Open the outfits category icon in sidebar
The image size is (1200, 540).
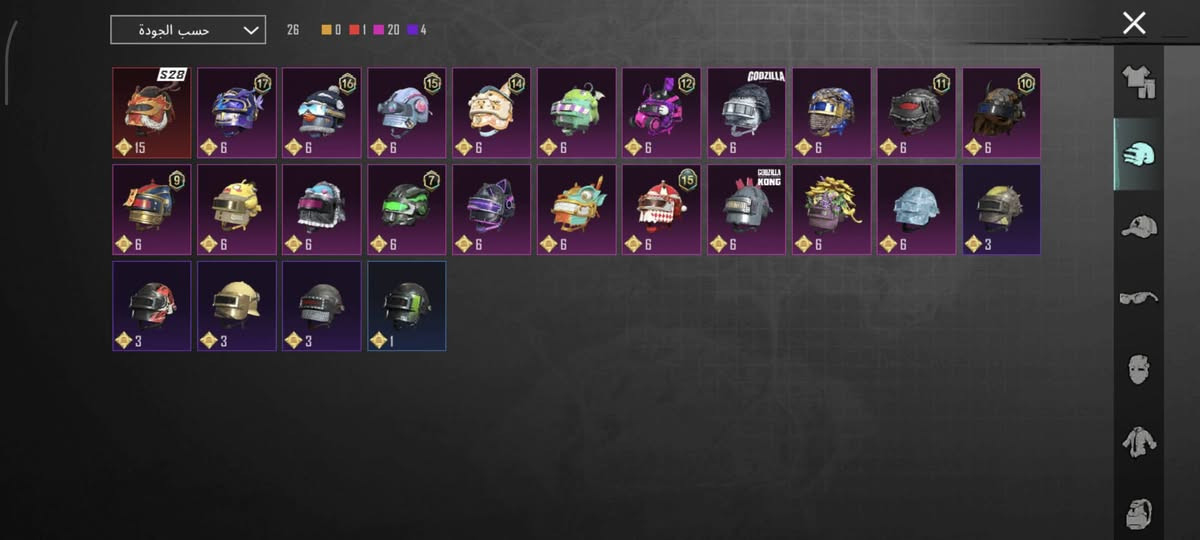point(1138,82)
